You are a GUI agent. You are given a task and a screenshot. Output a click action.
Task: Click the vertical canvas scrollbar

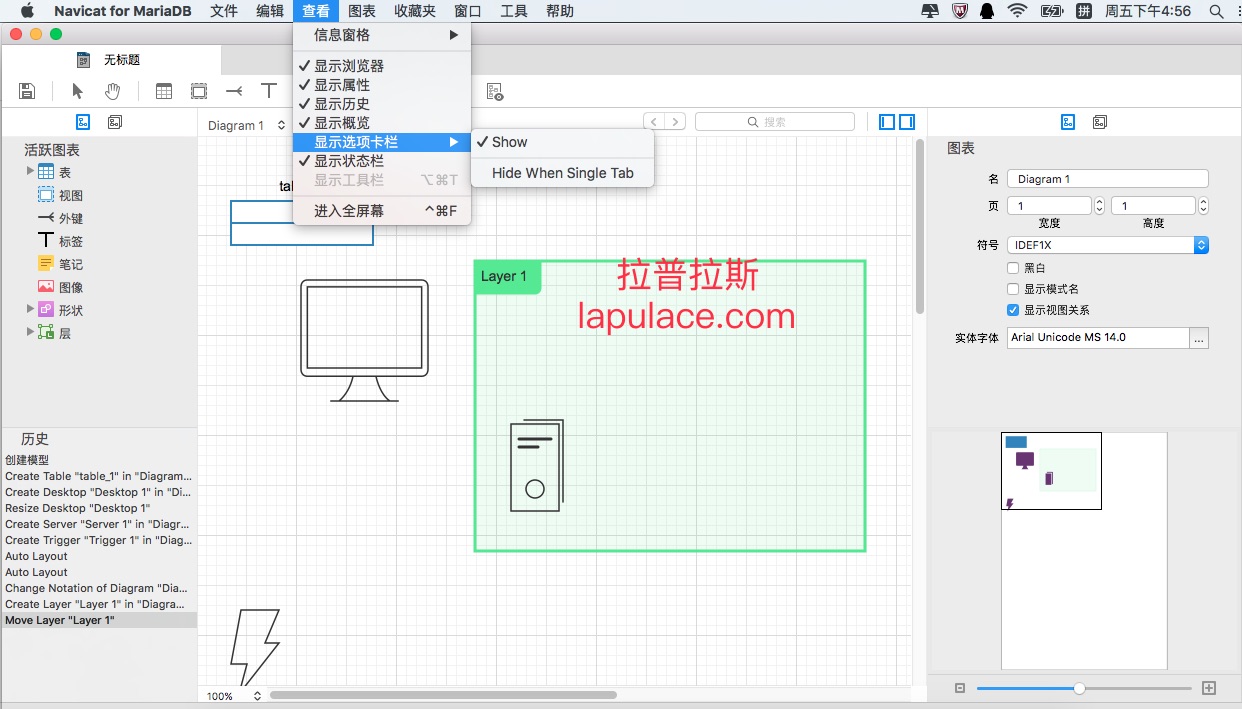[x=920, y=226]
